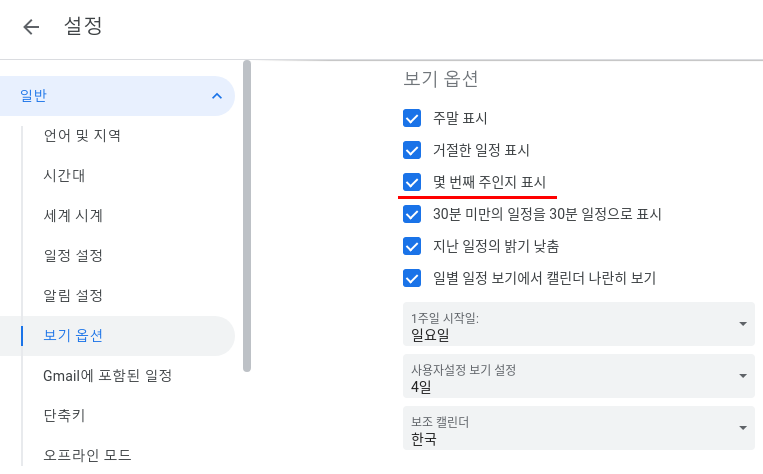
Task: Click the sidebar vertical scrollbar
Action: click(247, 216)
